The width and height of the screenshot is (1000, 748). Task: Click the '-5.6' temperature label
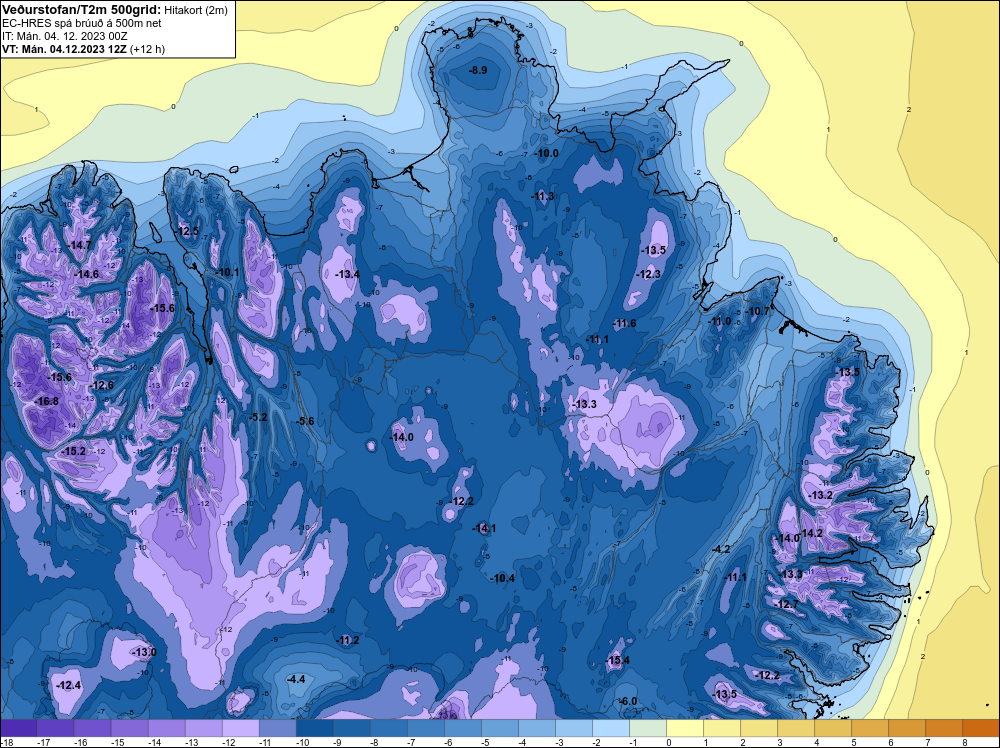pos(305,421)
